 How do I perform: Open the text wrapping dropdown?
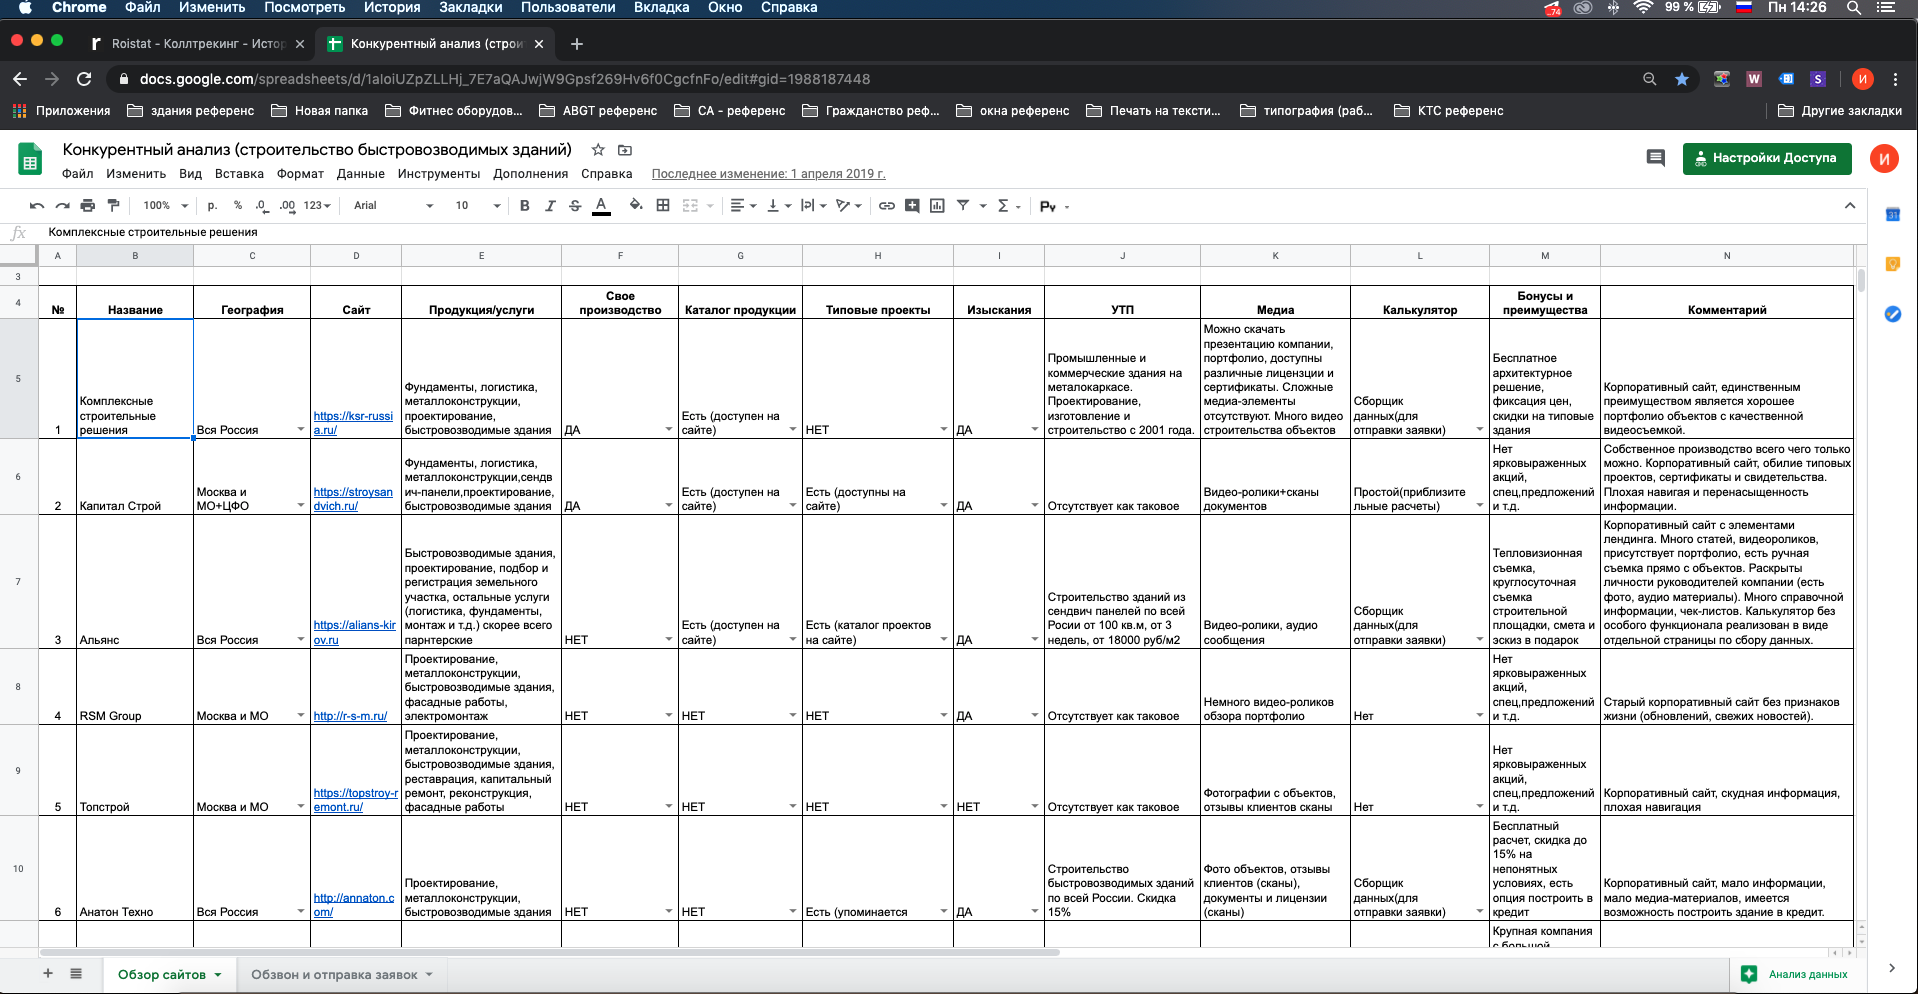[x=813, y=206]
